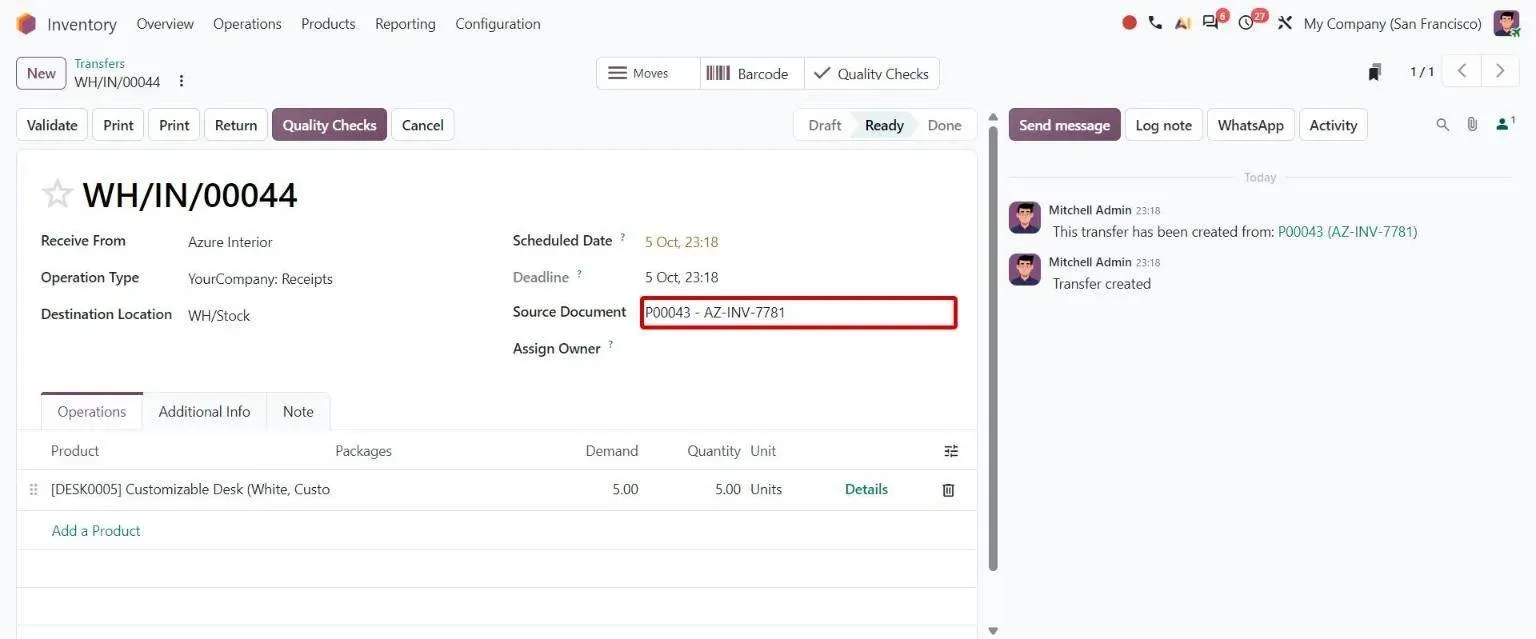Mark WH/IN/00044 as favorite star
Viewport: 1536px width, 639px height.
pyautogui.click(x=57, y=194)
